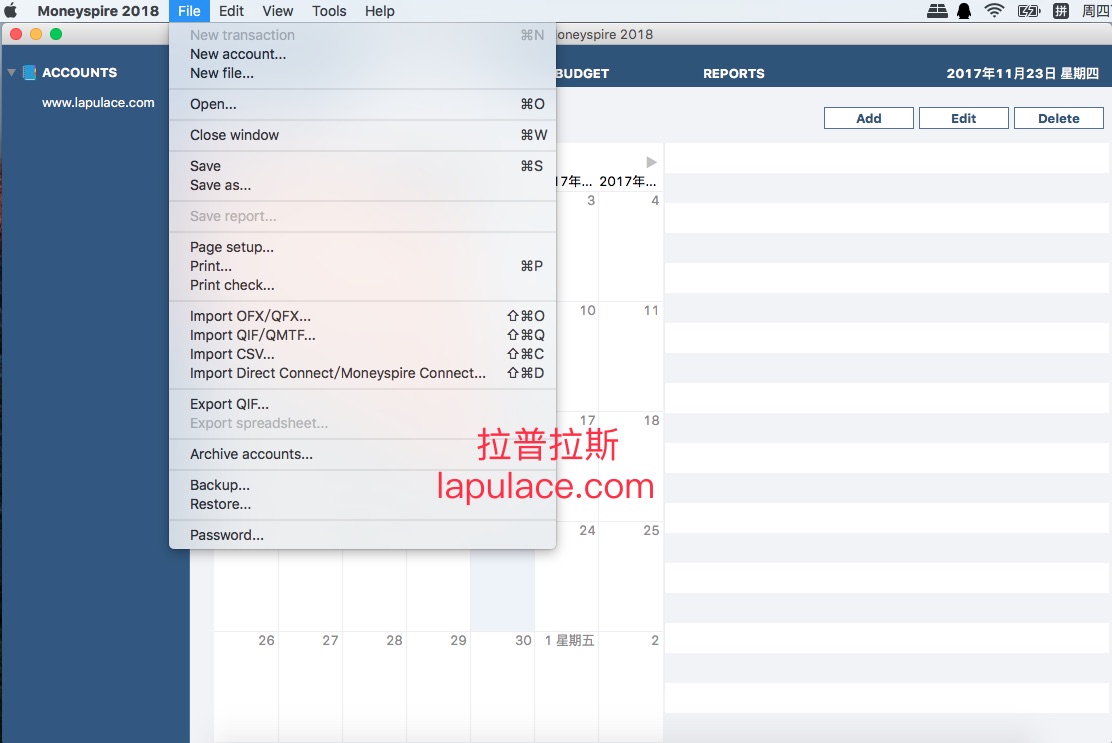Open the Help menu

(x=379, y=11)
